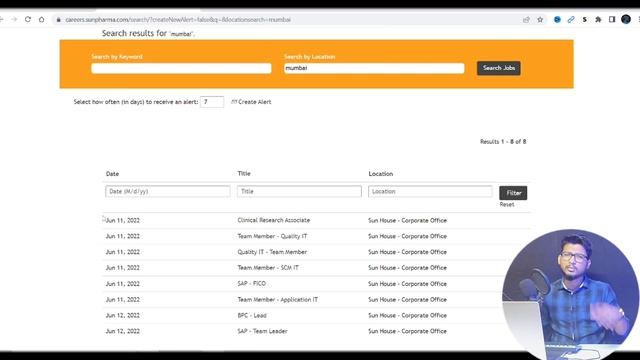Open SAP - Team Leader job listing

coord(262,331)
